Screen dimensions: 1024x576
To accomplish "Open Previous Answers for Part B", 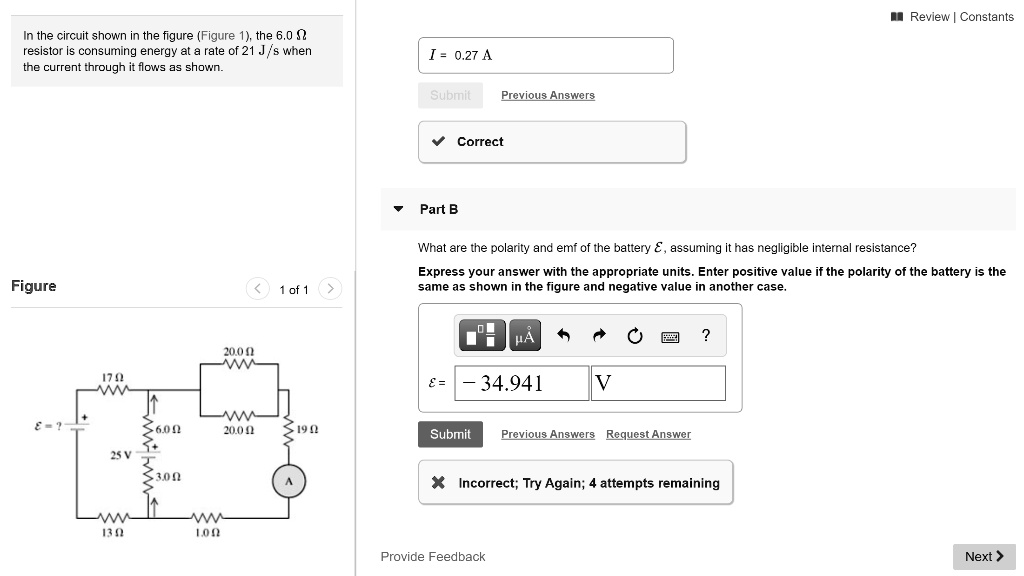I will tap(547, 434).
